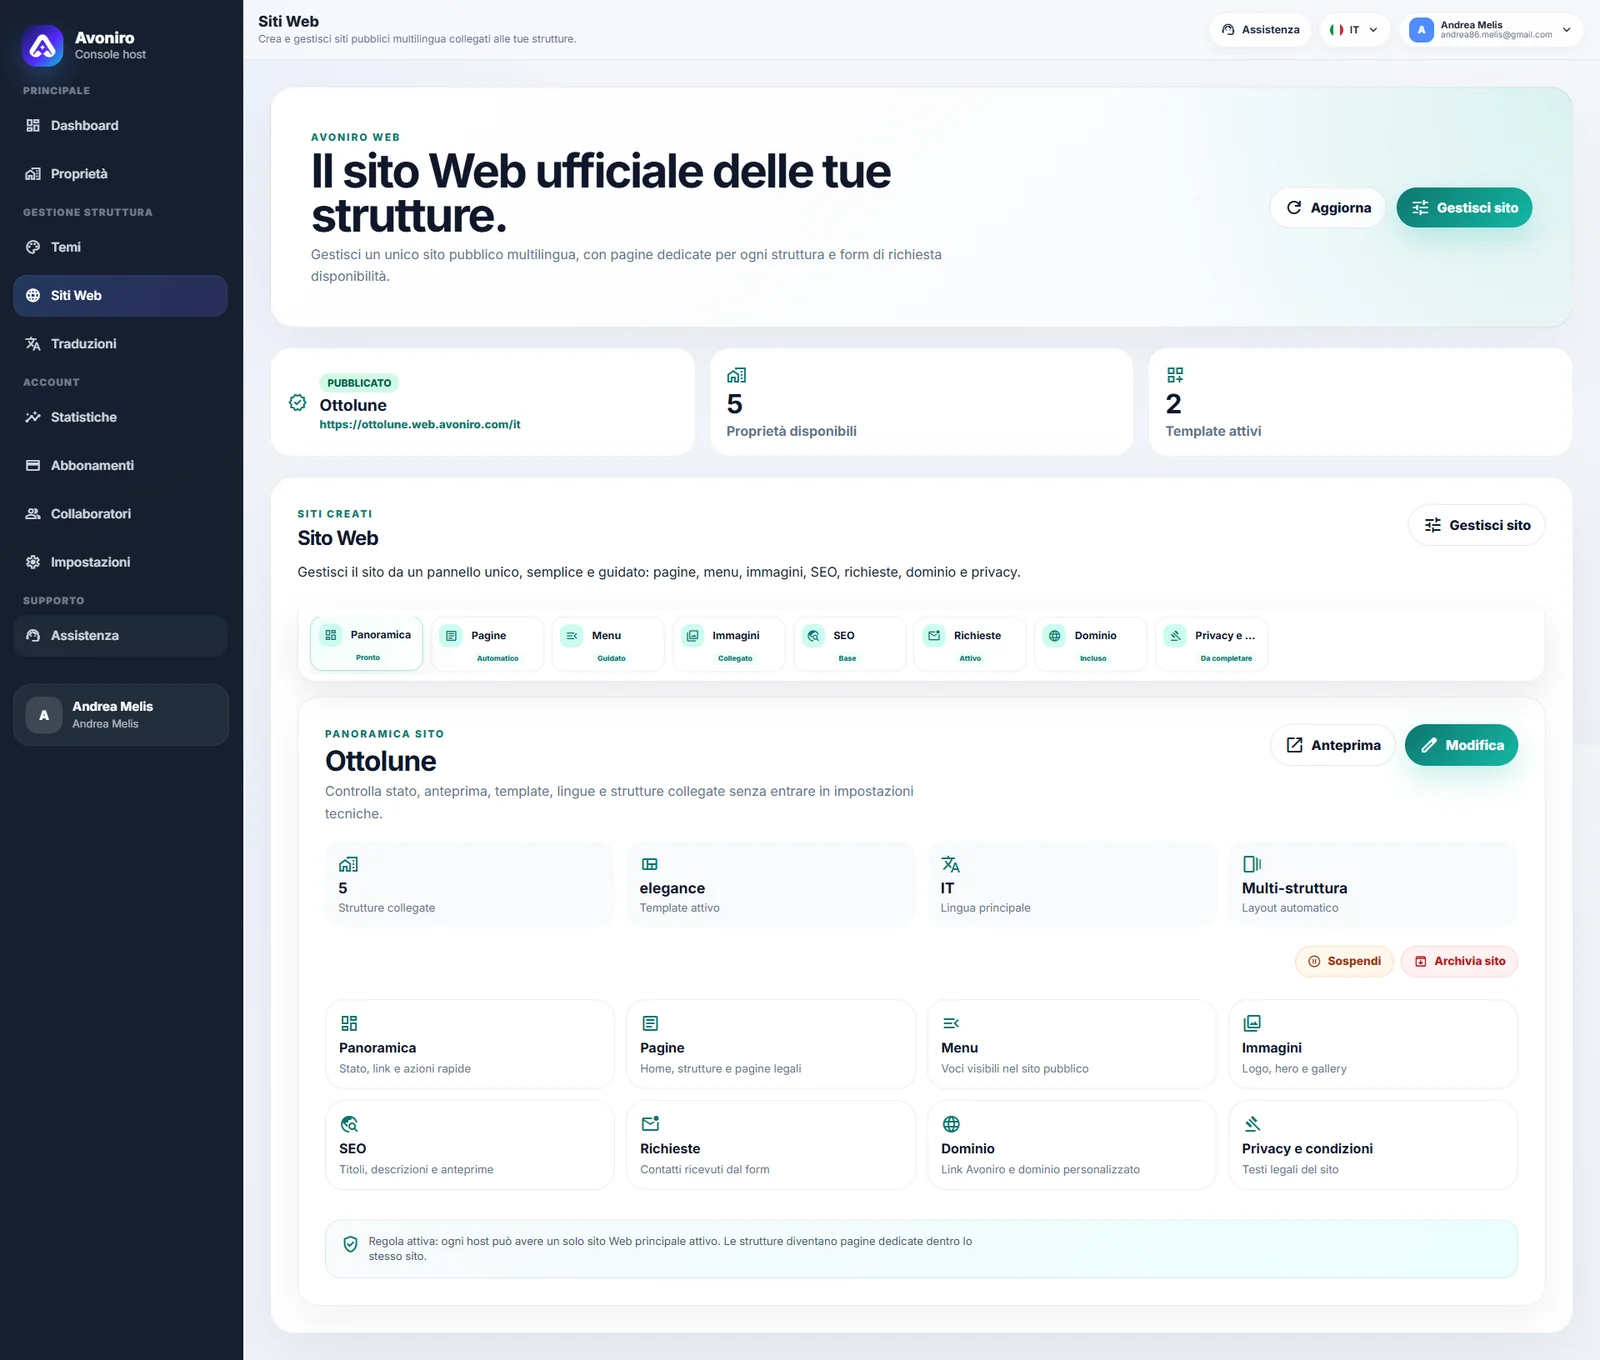Switch to the Immagini tab
1600x1360 pixels.
(729, 644)
